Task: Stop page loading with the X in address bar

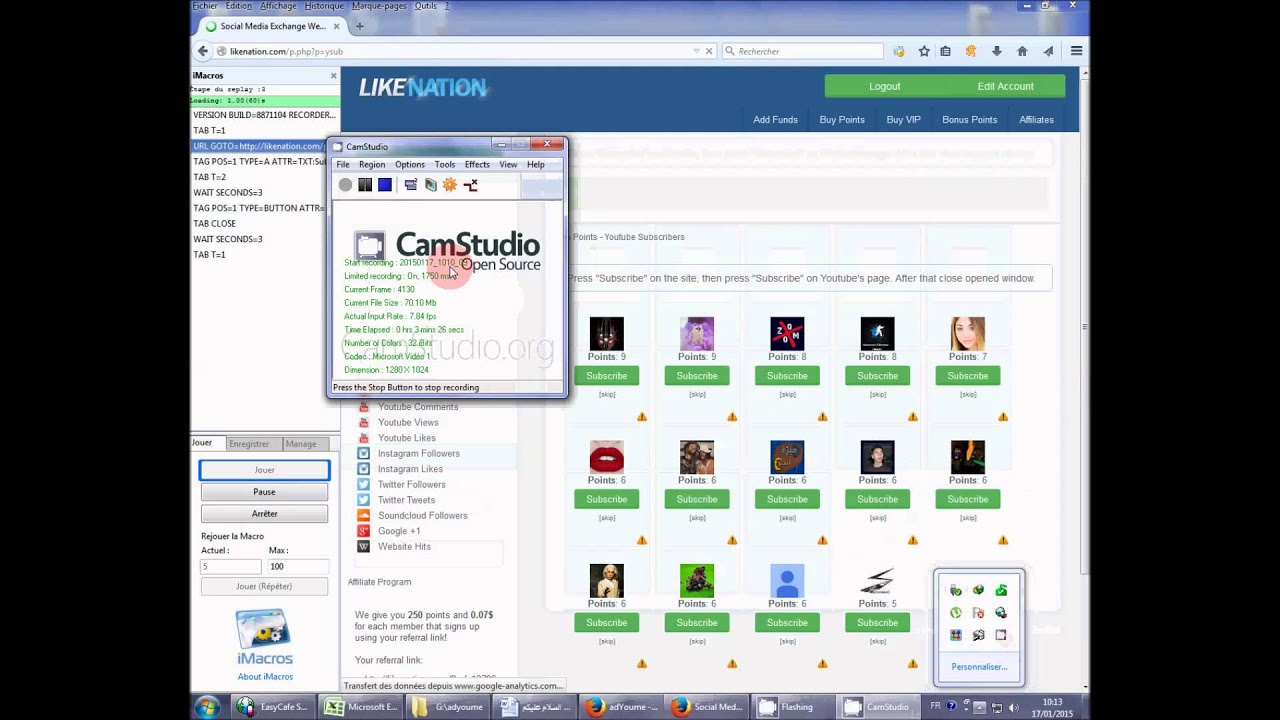Action: pos(709,51)
